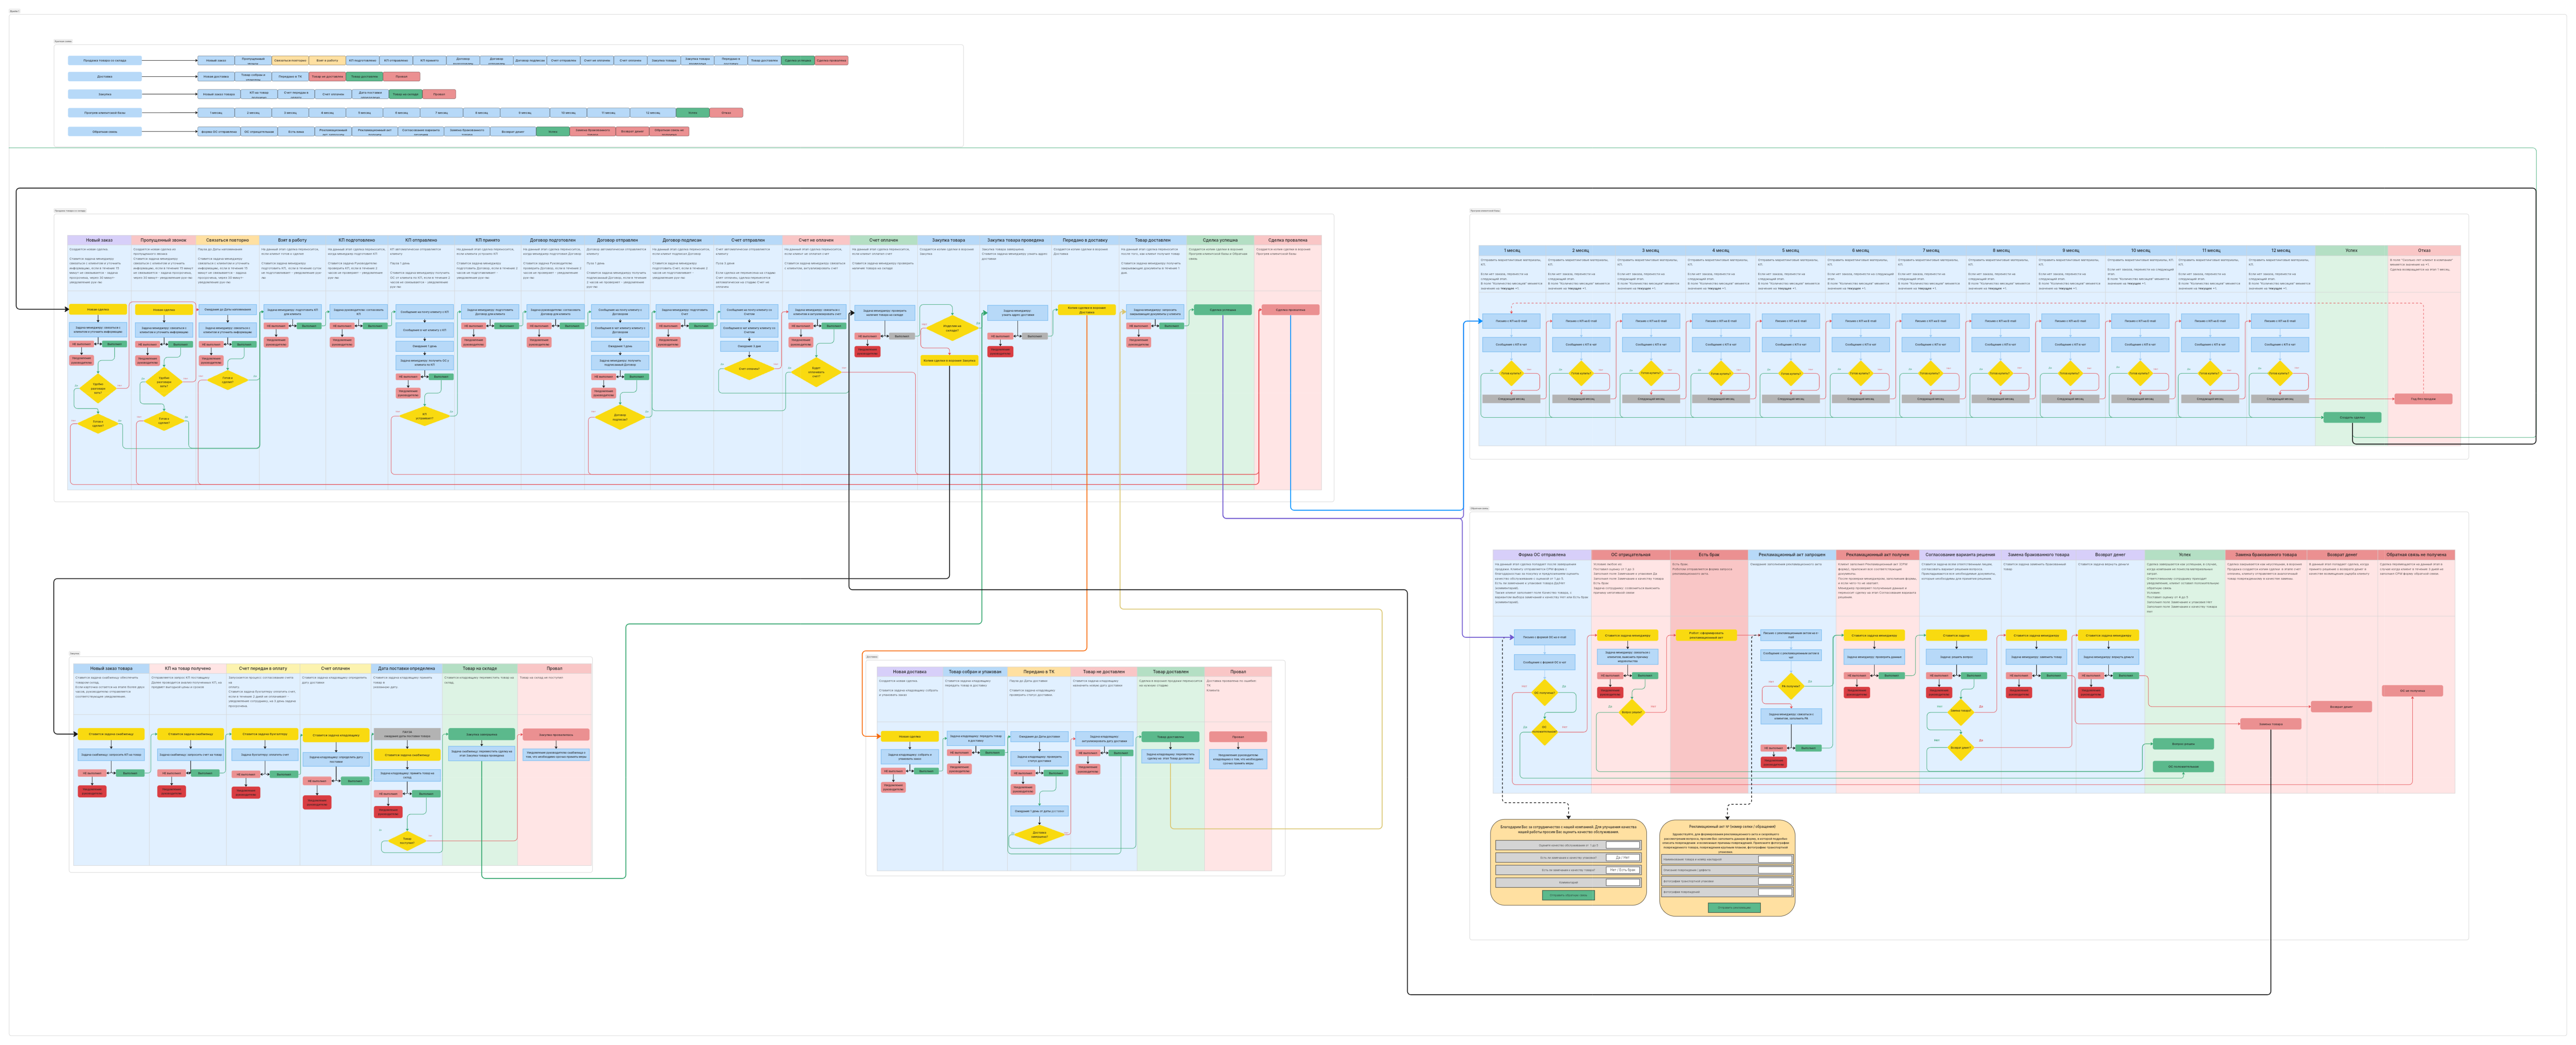This screenshot has width=2576, height=1045.
Task: Click the service quality rating input field
Action: [1623, 845]
